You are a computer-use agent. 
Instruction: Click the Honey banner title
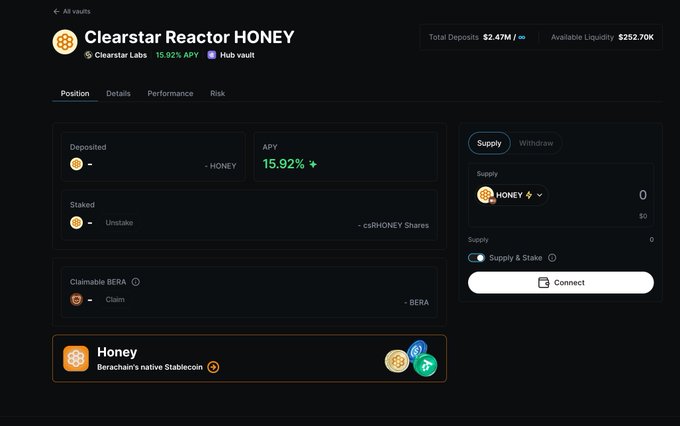117,352
